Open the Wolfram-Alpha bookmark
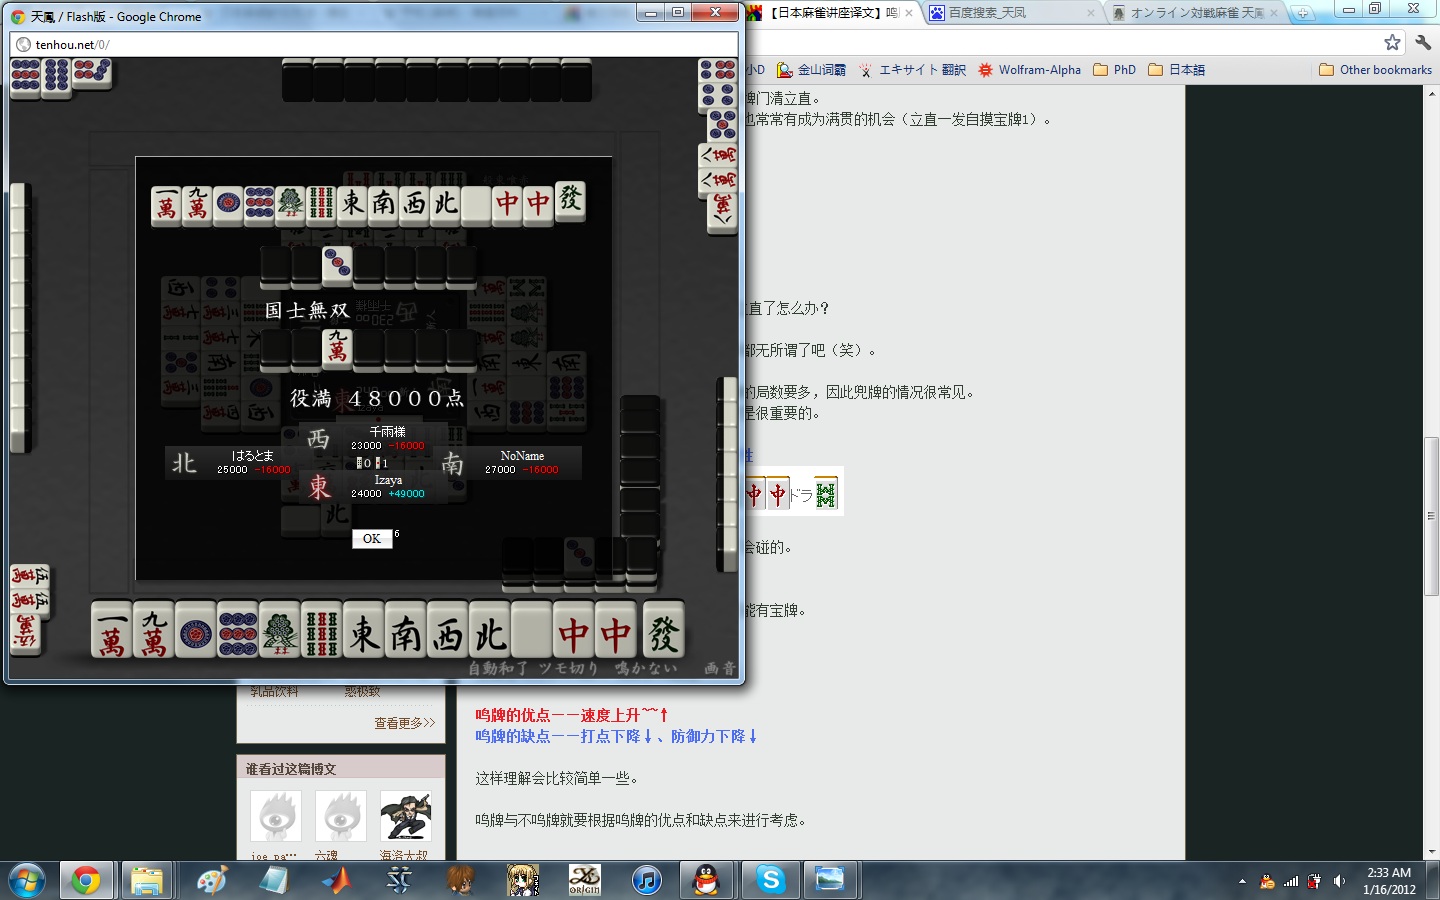The height and width of the screenshot is (900, 1440). click(x=1029, y=70)
